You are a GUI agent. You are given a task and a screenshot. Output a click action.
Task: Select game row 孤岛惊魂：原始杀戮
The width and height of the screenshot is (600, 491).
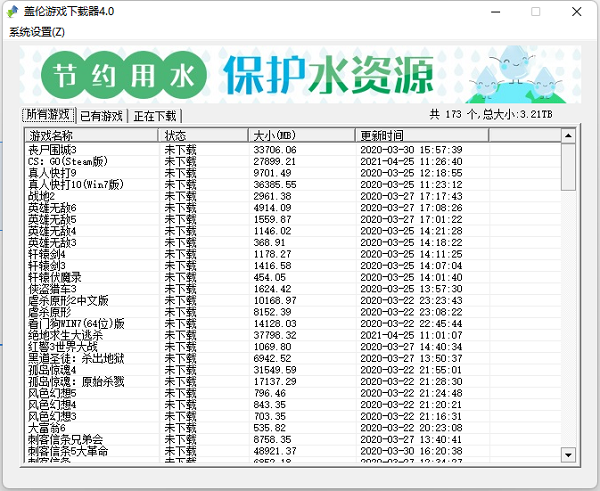pos(293,382)
